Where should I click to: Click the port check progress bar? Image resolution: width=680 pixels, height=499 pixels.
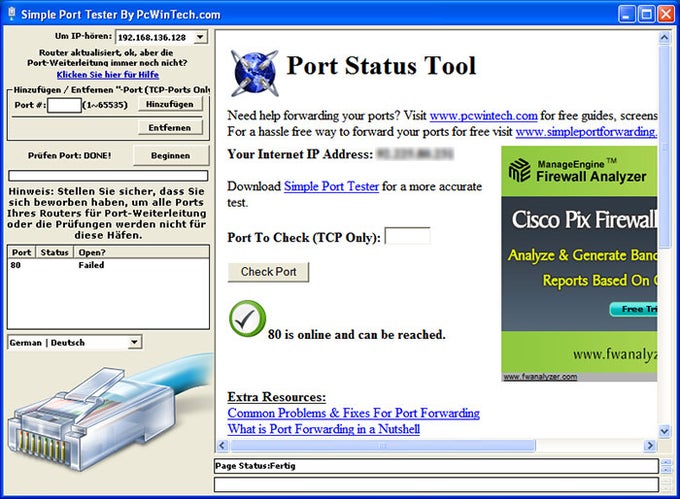108,176
